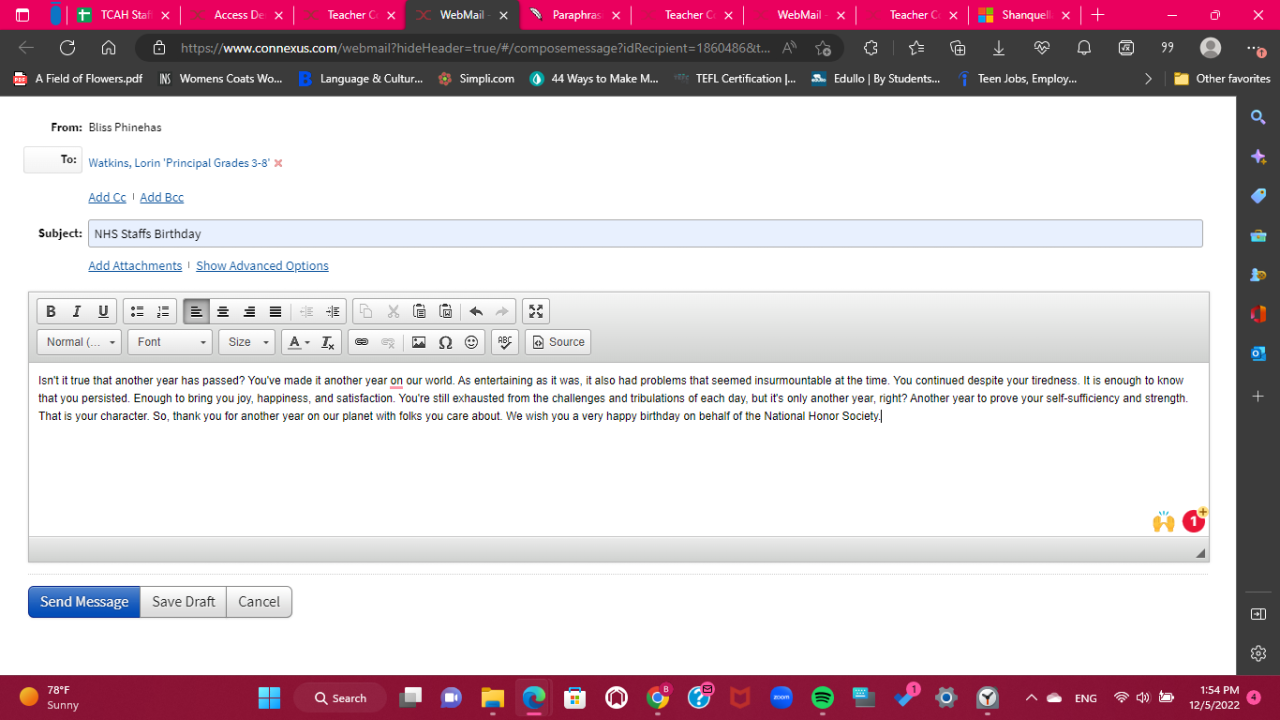Viewport: 1280px width, 720px height.
Task: Increase paragraph indent
Action: point(333,311)
